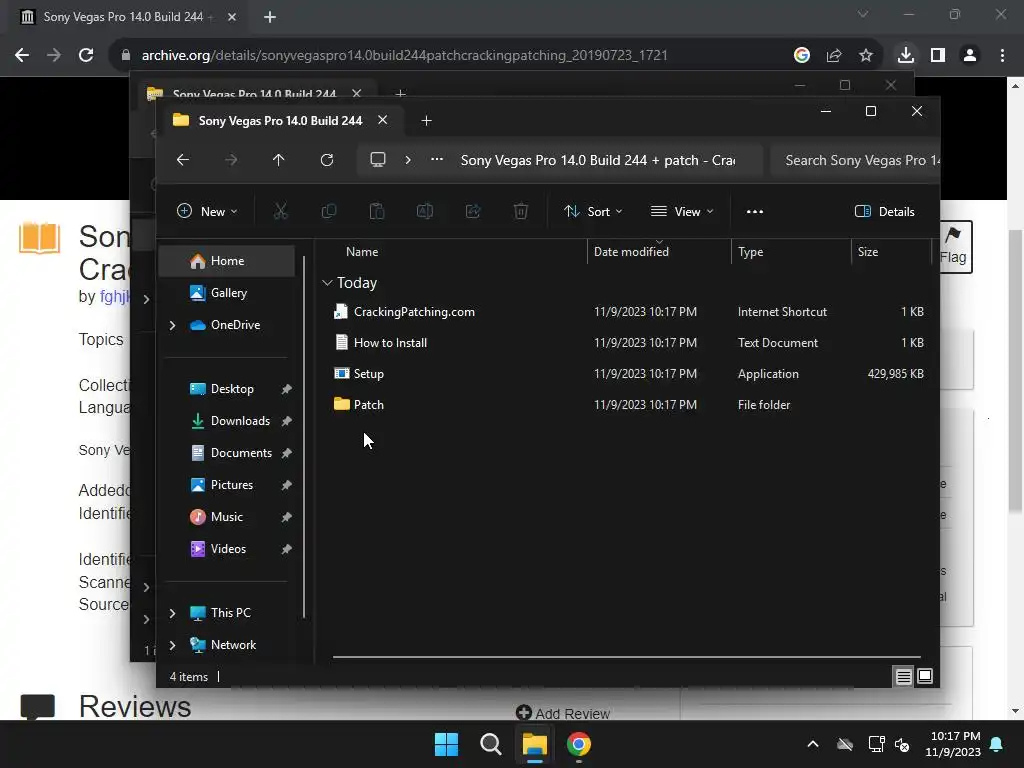Open Music quick access folder
Image resolution: width=1024 pixels, height=768 pixels.
(x=227, y=517)
